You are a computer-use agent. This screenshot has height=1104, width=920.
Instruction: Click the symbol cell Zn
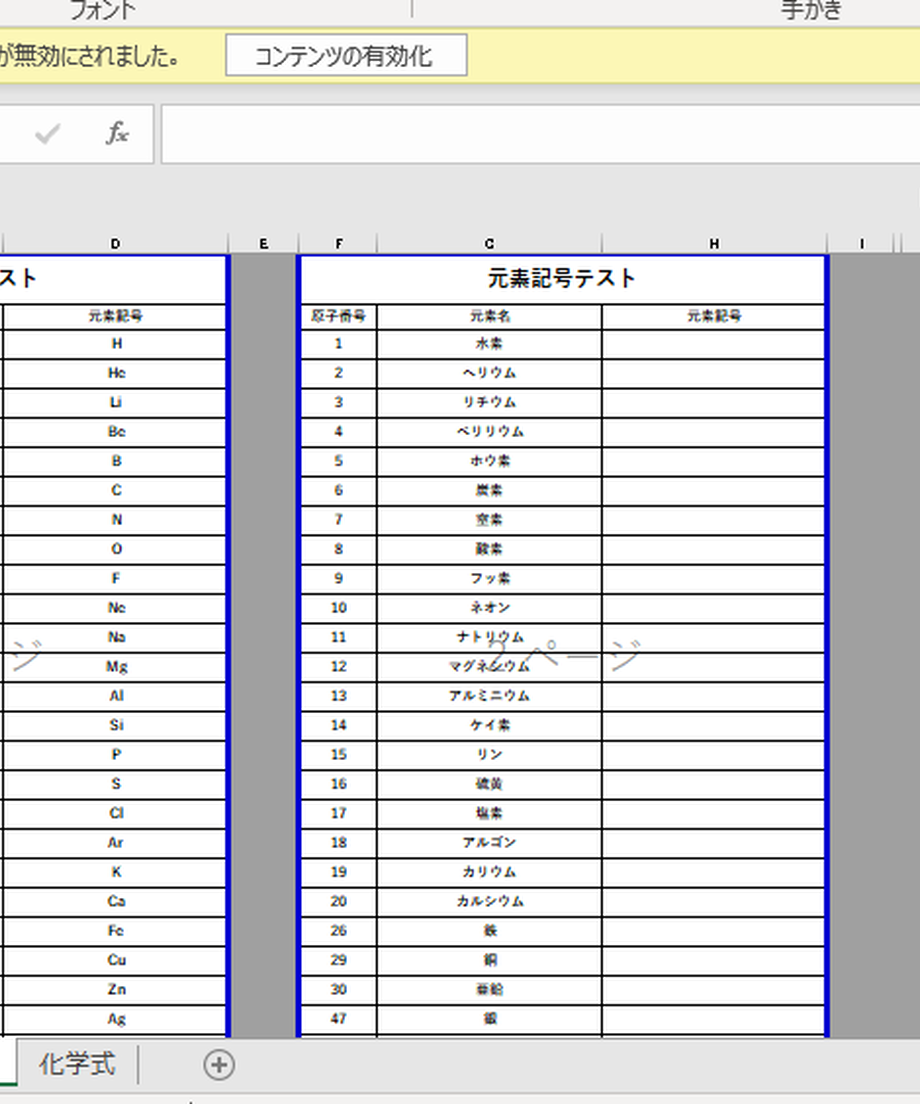(x=115, y=989)
